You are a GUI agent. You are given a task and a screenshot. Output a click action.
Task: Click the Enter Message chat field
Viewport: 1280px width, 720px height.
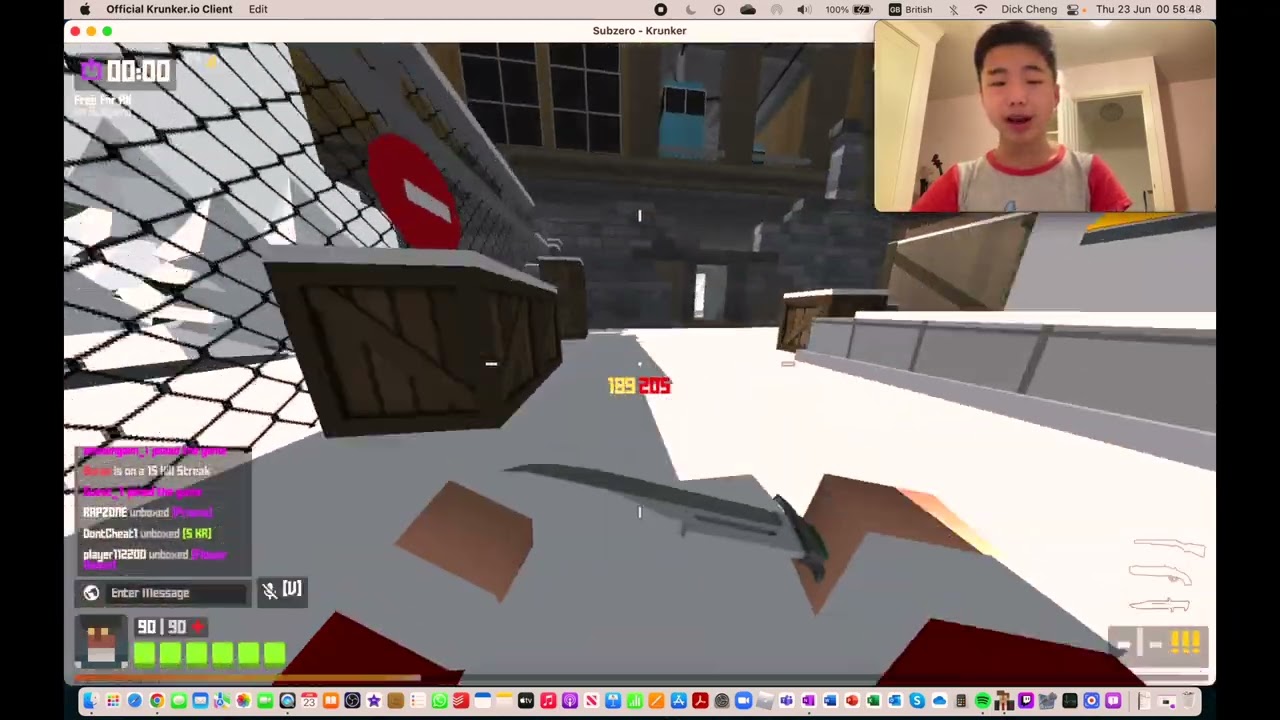pos(176,593)
